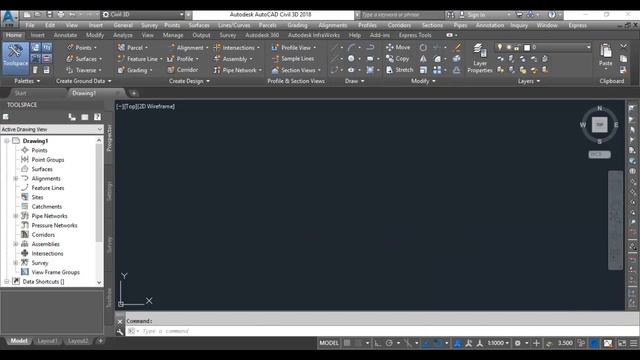Click the Print icon in quick access toolbar
This screenshot has width=640, height=360.
[x=61, y=15]
